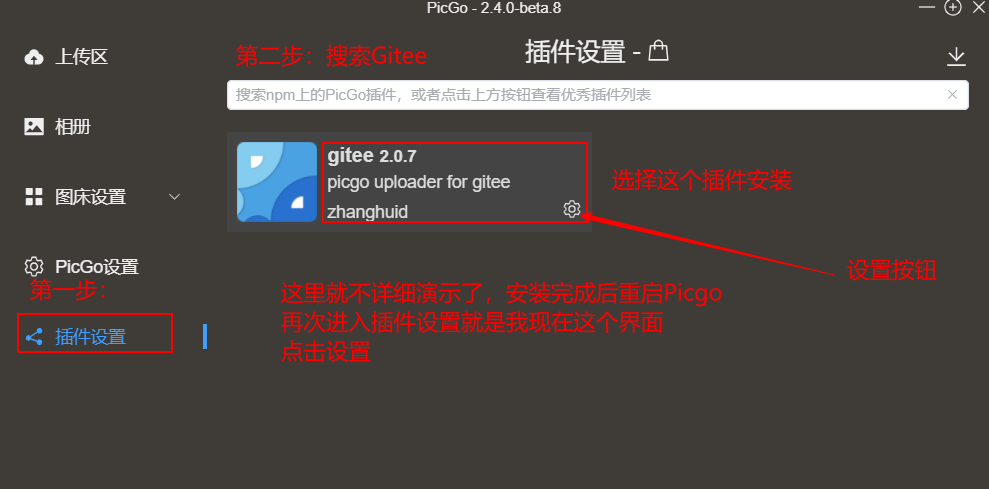Viewport: 989px width, 489px height.
Task: Click the gitee 2.0.7 plugin title
Action: coord(372,155)
